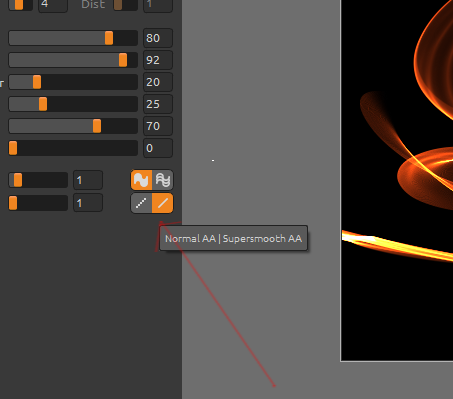
Task: Click the value field showing 20
Action: pyautogui.click(x=158, y=82)
